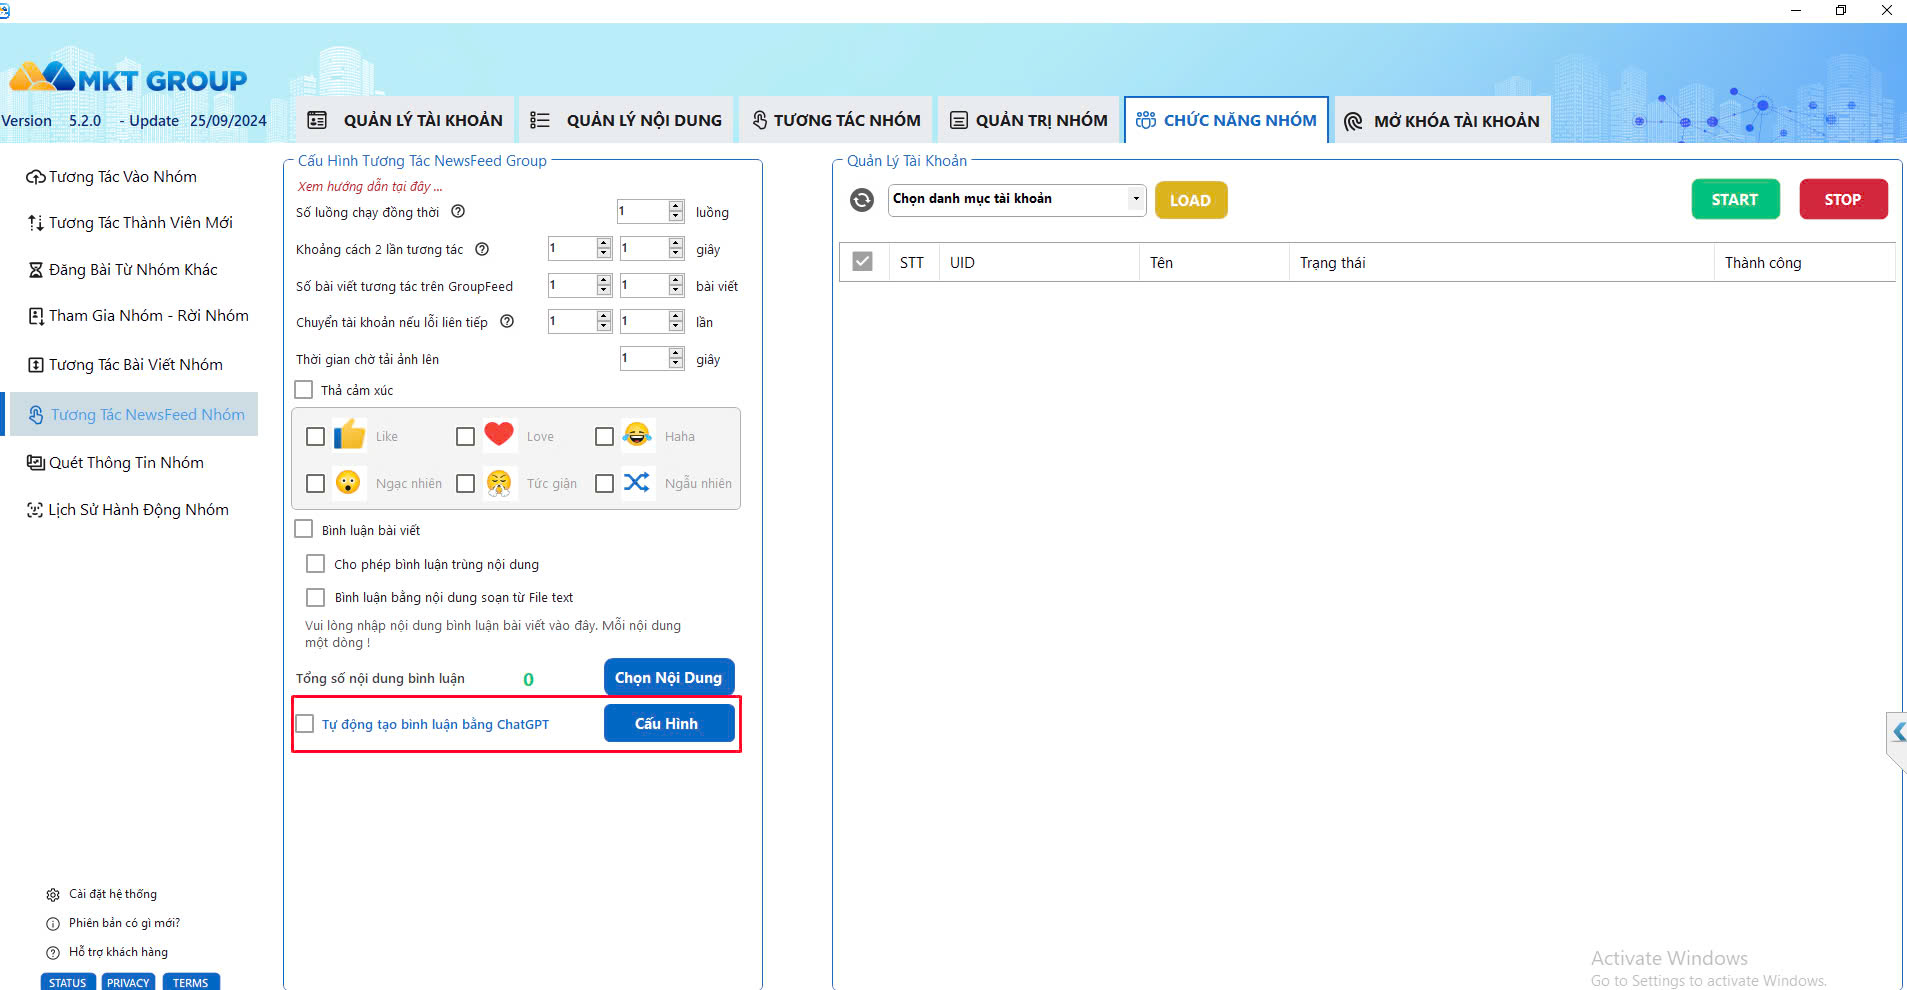Click help icon beside Chuyển tài khoản nếu lỗi
Viewport: 1907px width, 990px height.
pos(507,322)
